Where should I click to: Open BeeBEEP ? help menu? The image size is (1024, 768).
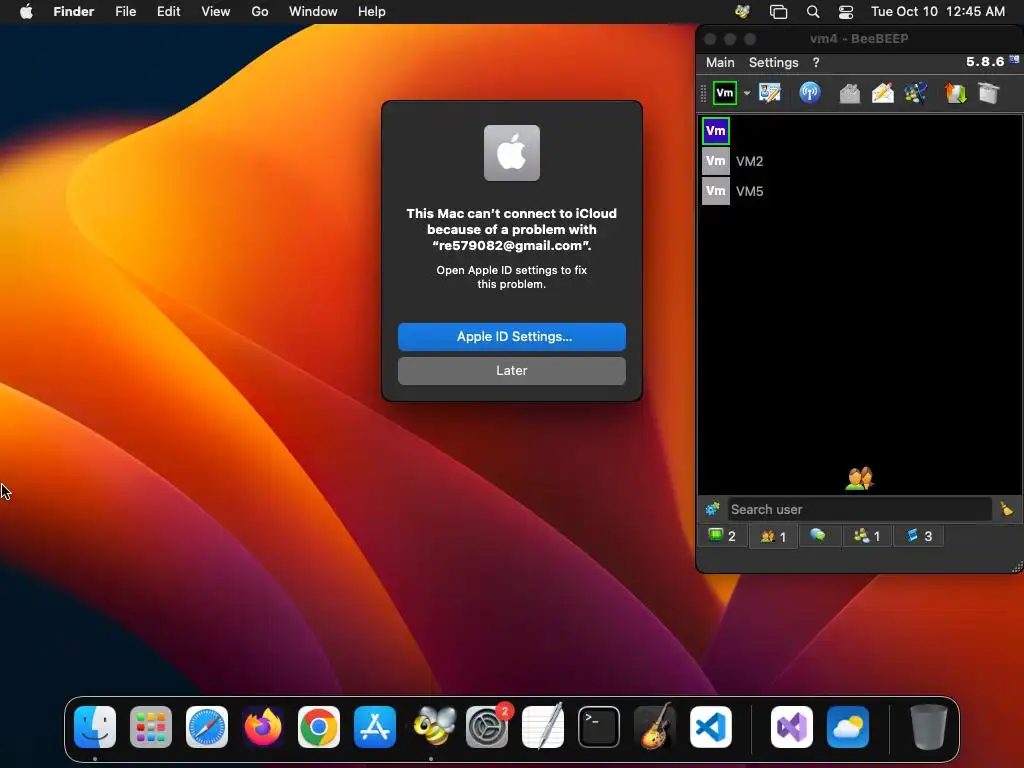816,63
